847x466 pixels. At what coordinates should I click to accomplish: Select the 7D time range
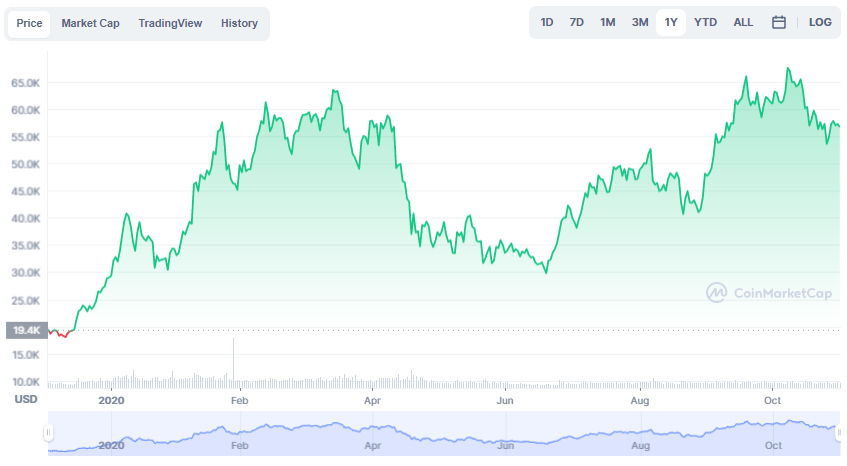(576, 22)
